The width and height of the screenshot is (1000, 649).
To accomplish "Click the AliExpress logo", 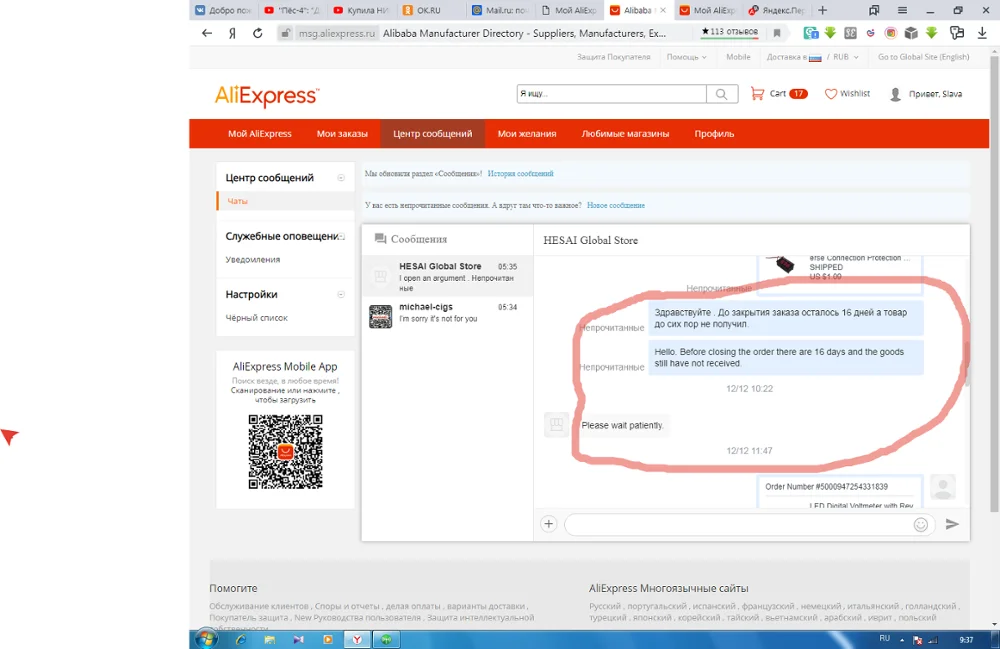I will click(x=267, y=96).
